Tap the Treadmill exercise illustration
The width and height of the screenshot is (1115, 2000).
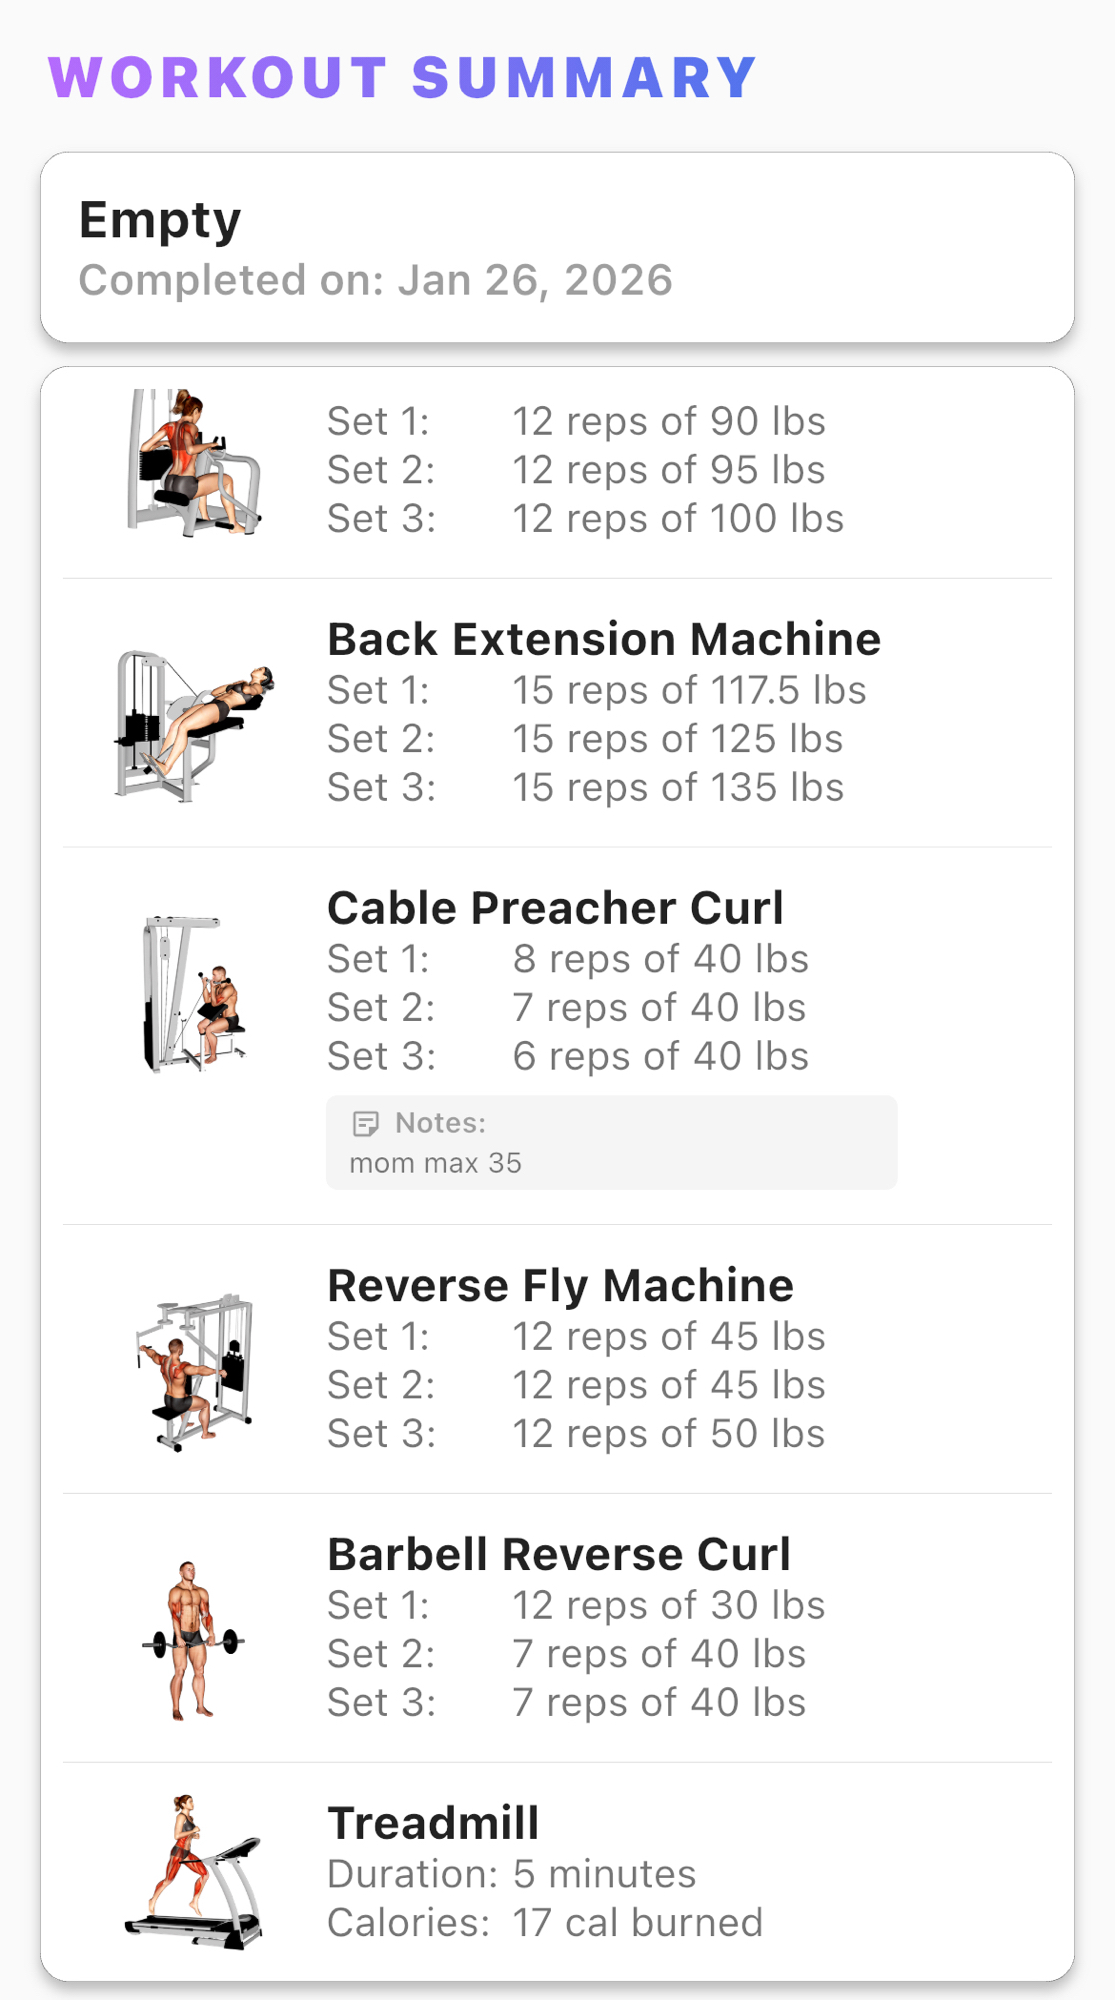pos(193,1872)
